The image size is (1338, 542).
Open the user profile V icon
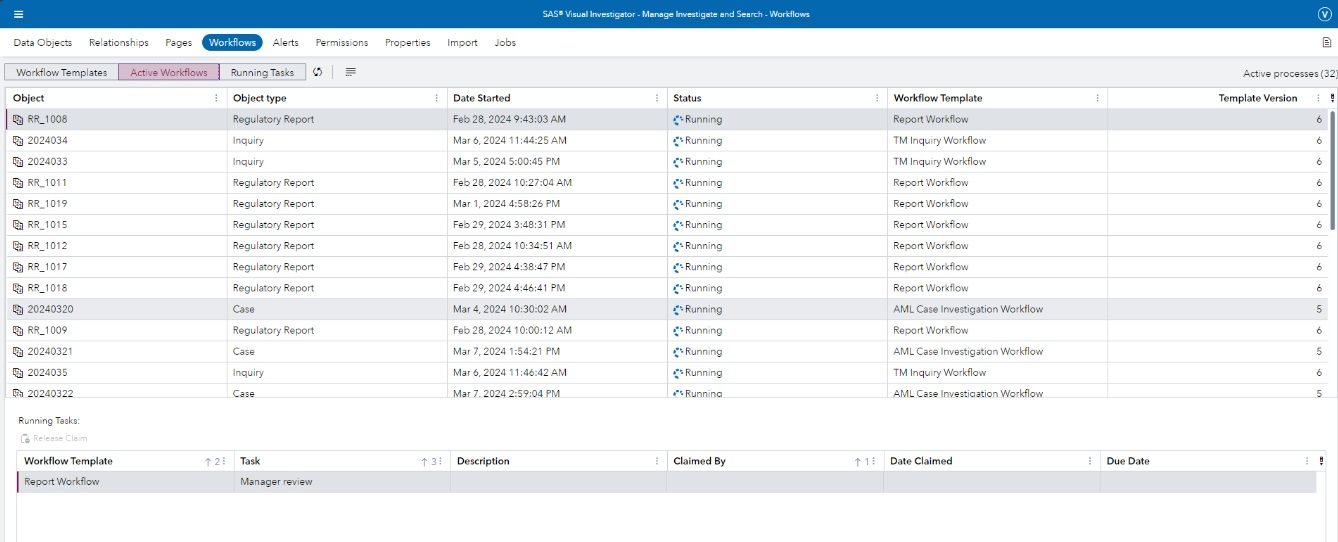click(1325, 14)
